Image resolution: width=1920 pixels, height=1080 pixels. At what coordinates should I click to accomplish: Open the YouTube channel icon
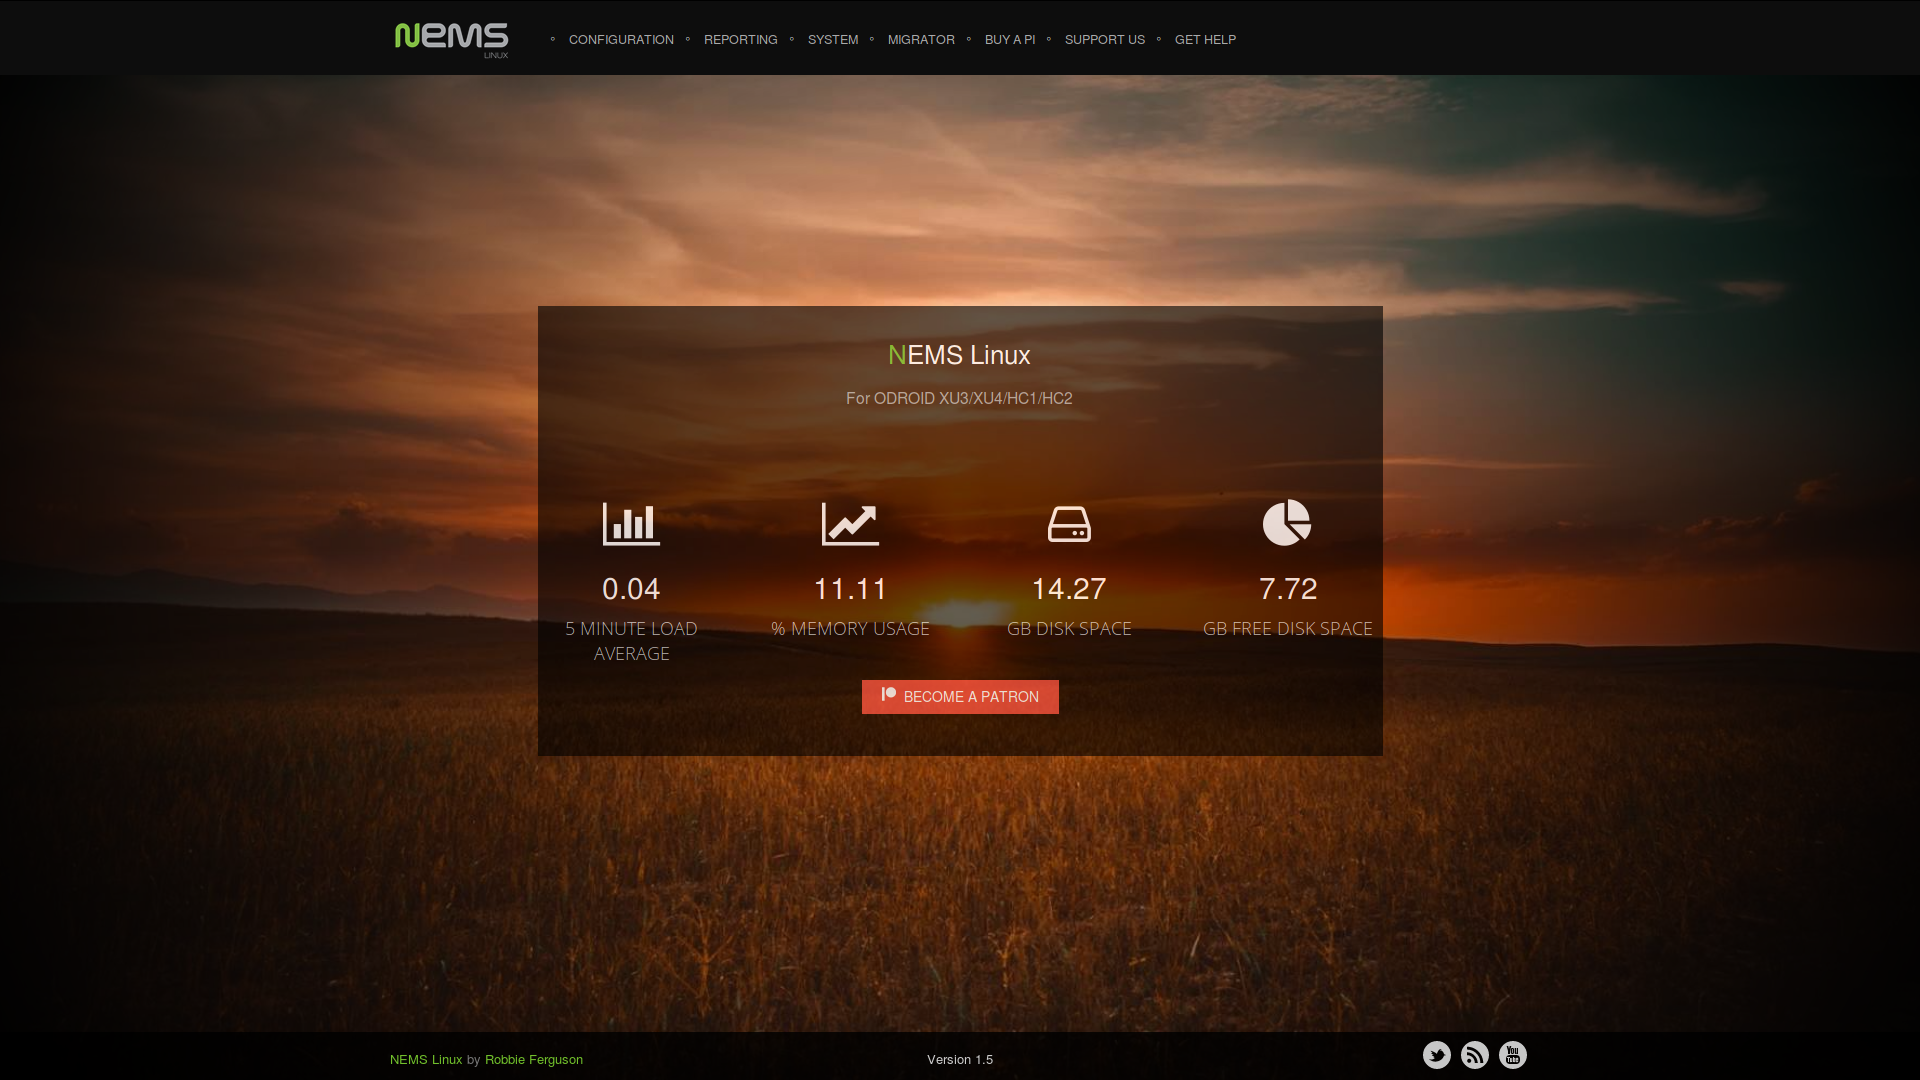pyautogui.click(x=1512, y=1055)
